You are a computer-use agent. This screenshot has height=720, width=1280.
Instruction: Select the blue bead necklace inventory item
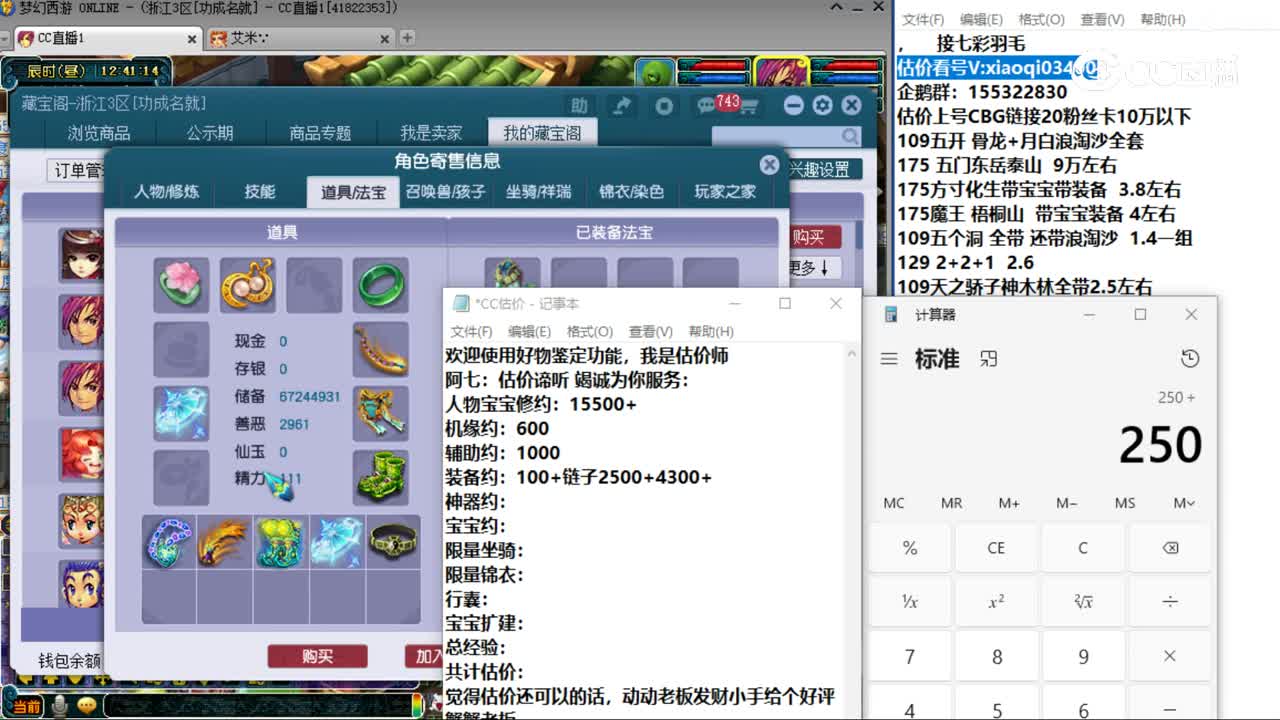(x=169, y=542)
